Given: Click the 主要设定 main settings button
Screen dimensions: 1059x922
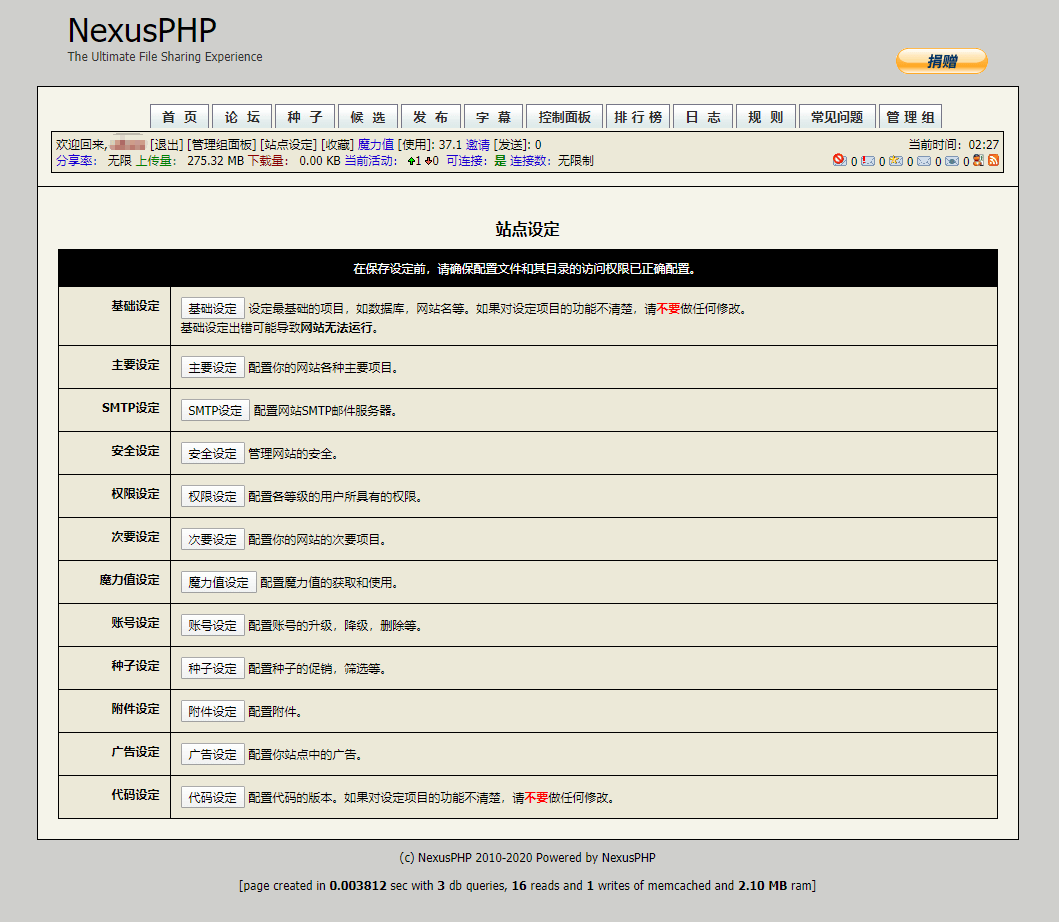Looking at the screenshot, I should click(x=212, y=367).
